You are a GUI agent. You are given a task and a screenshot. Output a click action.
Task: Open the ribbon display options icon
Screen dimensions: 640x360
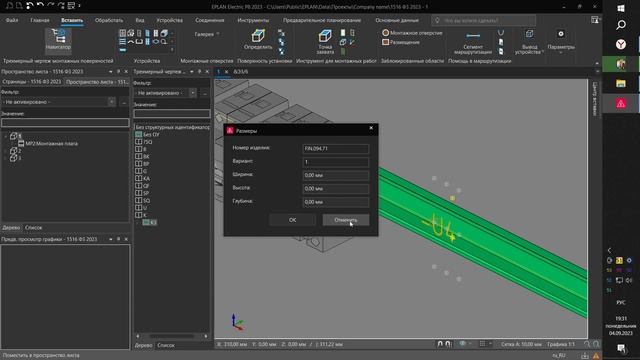click(595, 20)
